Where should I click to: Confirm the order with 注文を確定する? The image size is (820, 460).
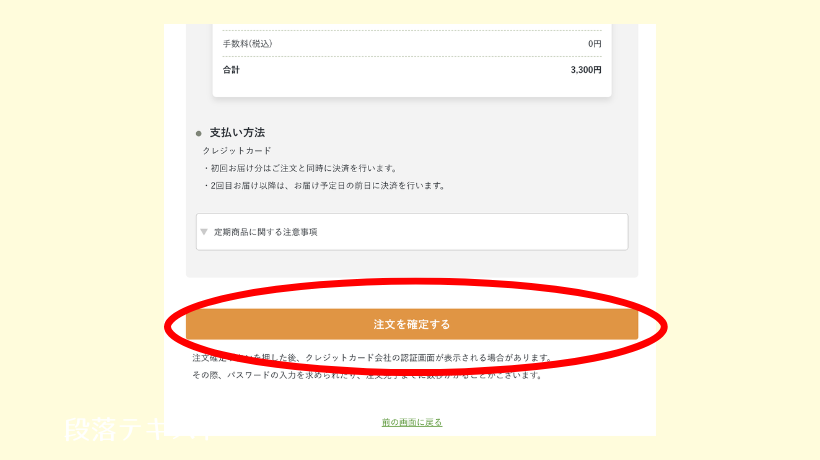pos(412,324)
